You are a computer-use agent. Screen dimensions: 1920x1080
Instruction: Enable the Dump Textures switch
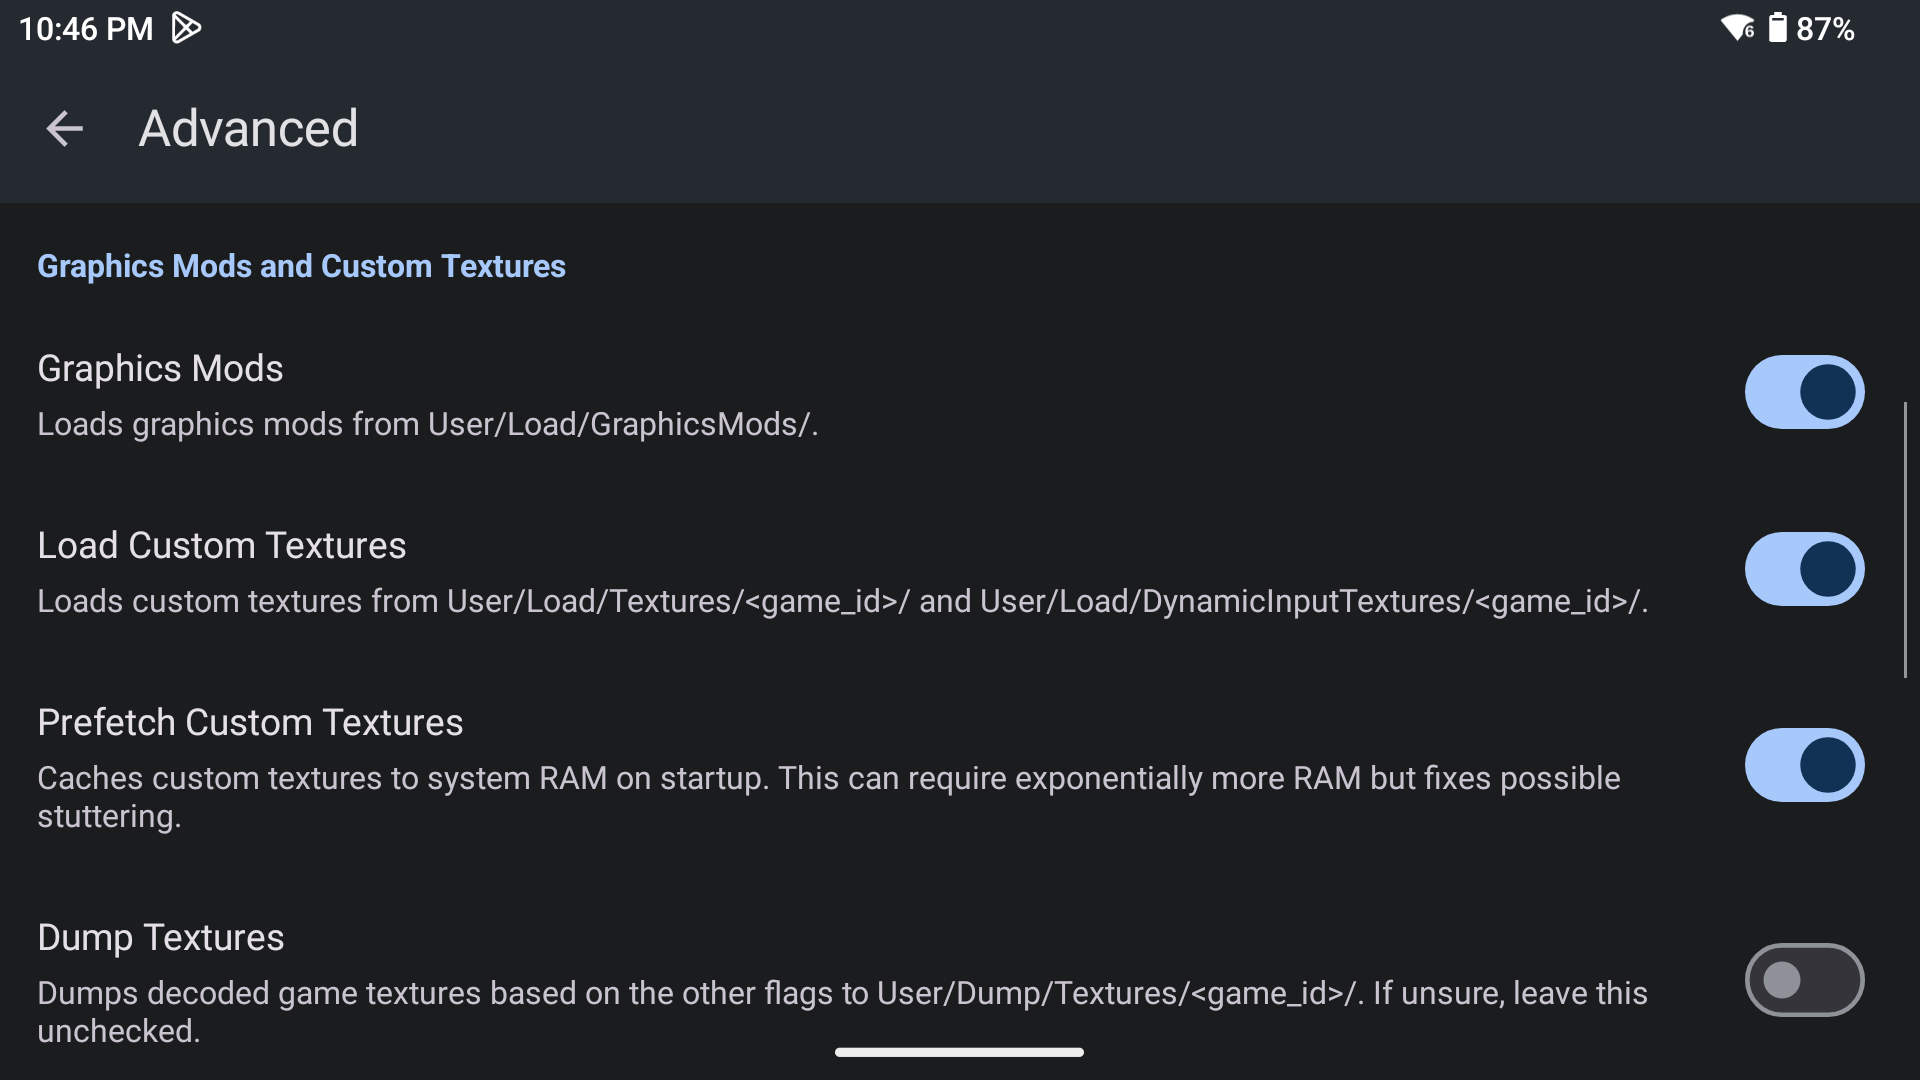1804,980
